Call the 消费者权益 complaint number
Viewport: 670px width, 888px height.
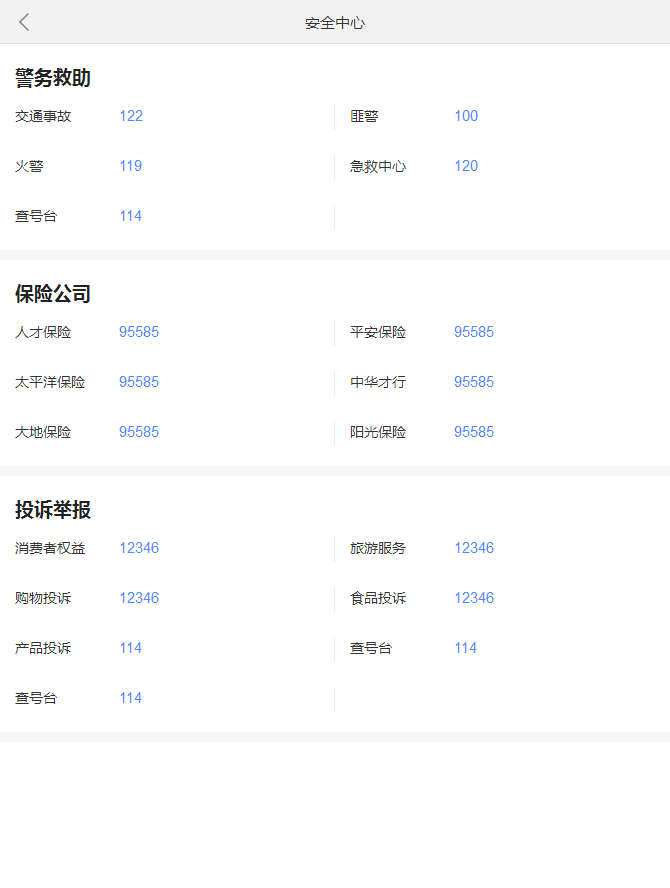pos(139,548)
